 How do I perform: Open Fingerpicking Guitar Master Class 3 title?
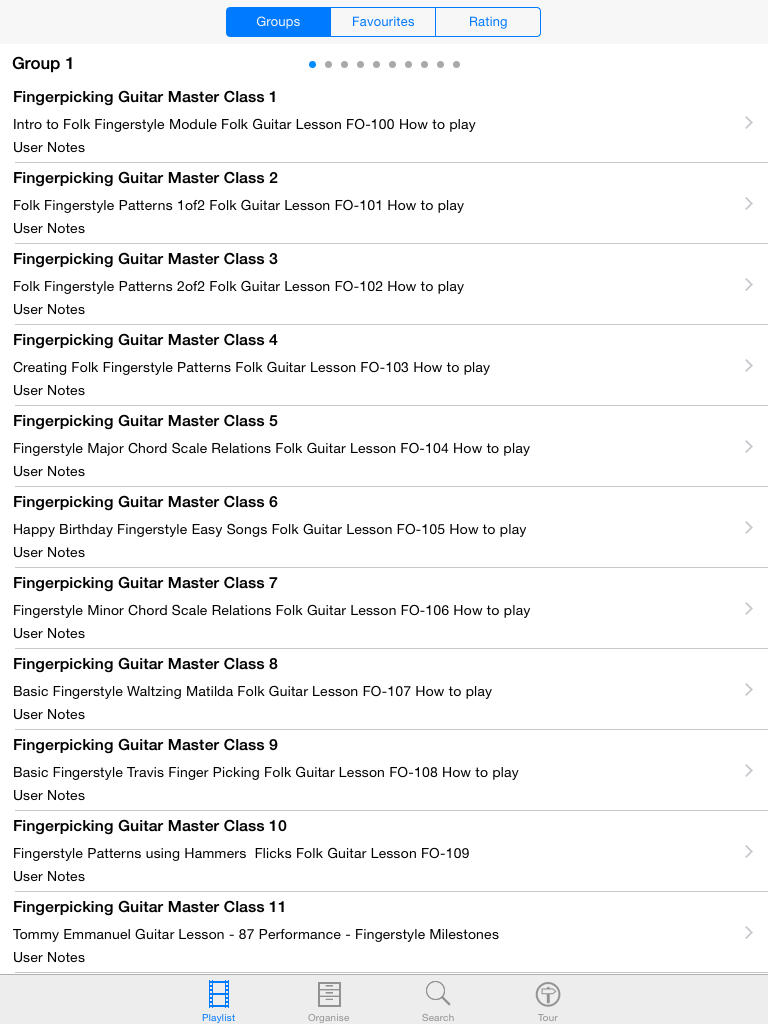[146, 259]
